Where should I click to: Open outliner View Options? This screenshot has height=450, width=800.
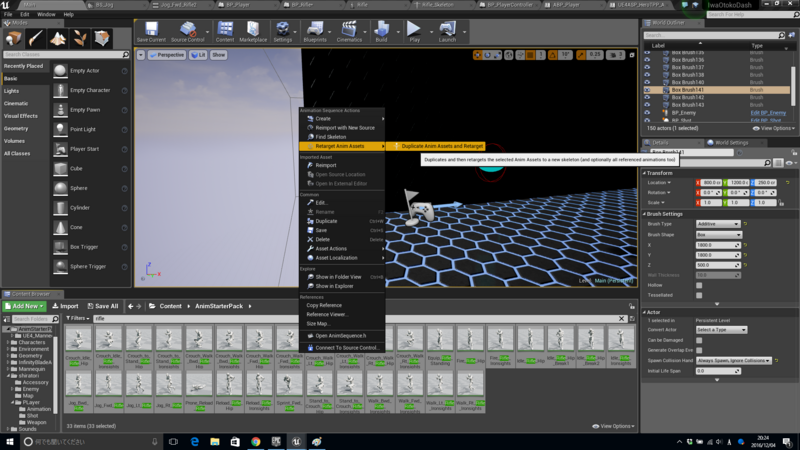[773, 129]
